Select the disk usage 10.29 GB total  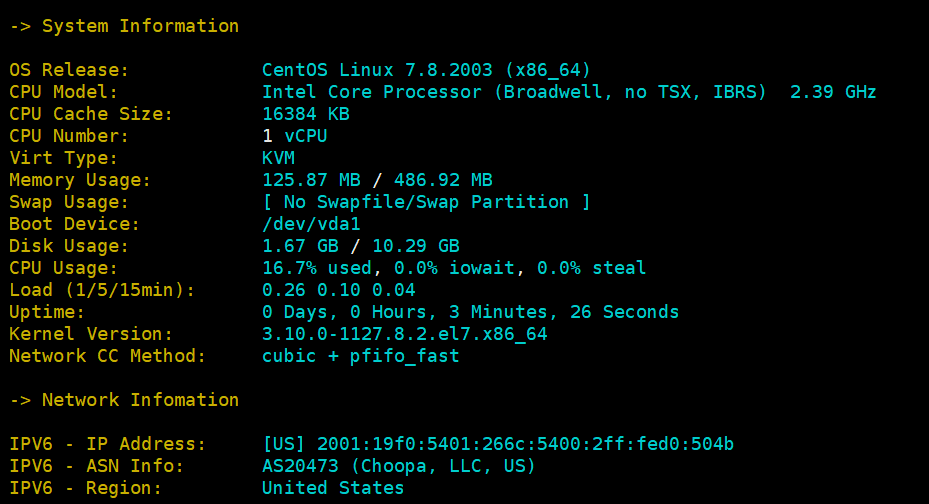416,246
